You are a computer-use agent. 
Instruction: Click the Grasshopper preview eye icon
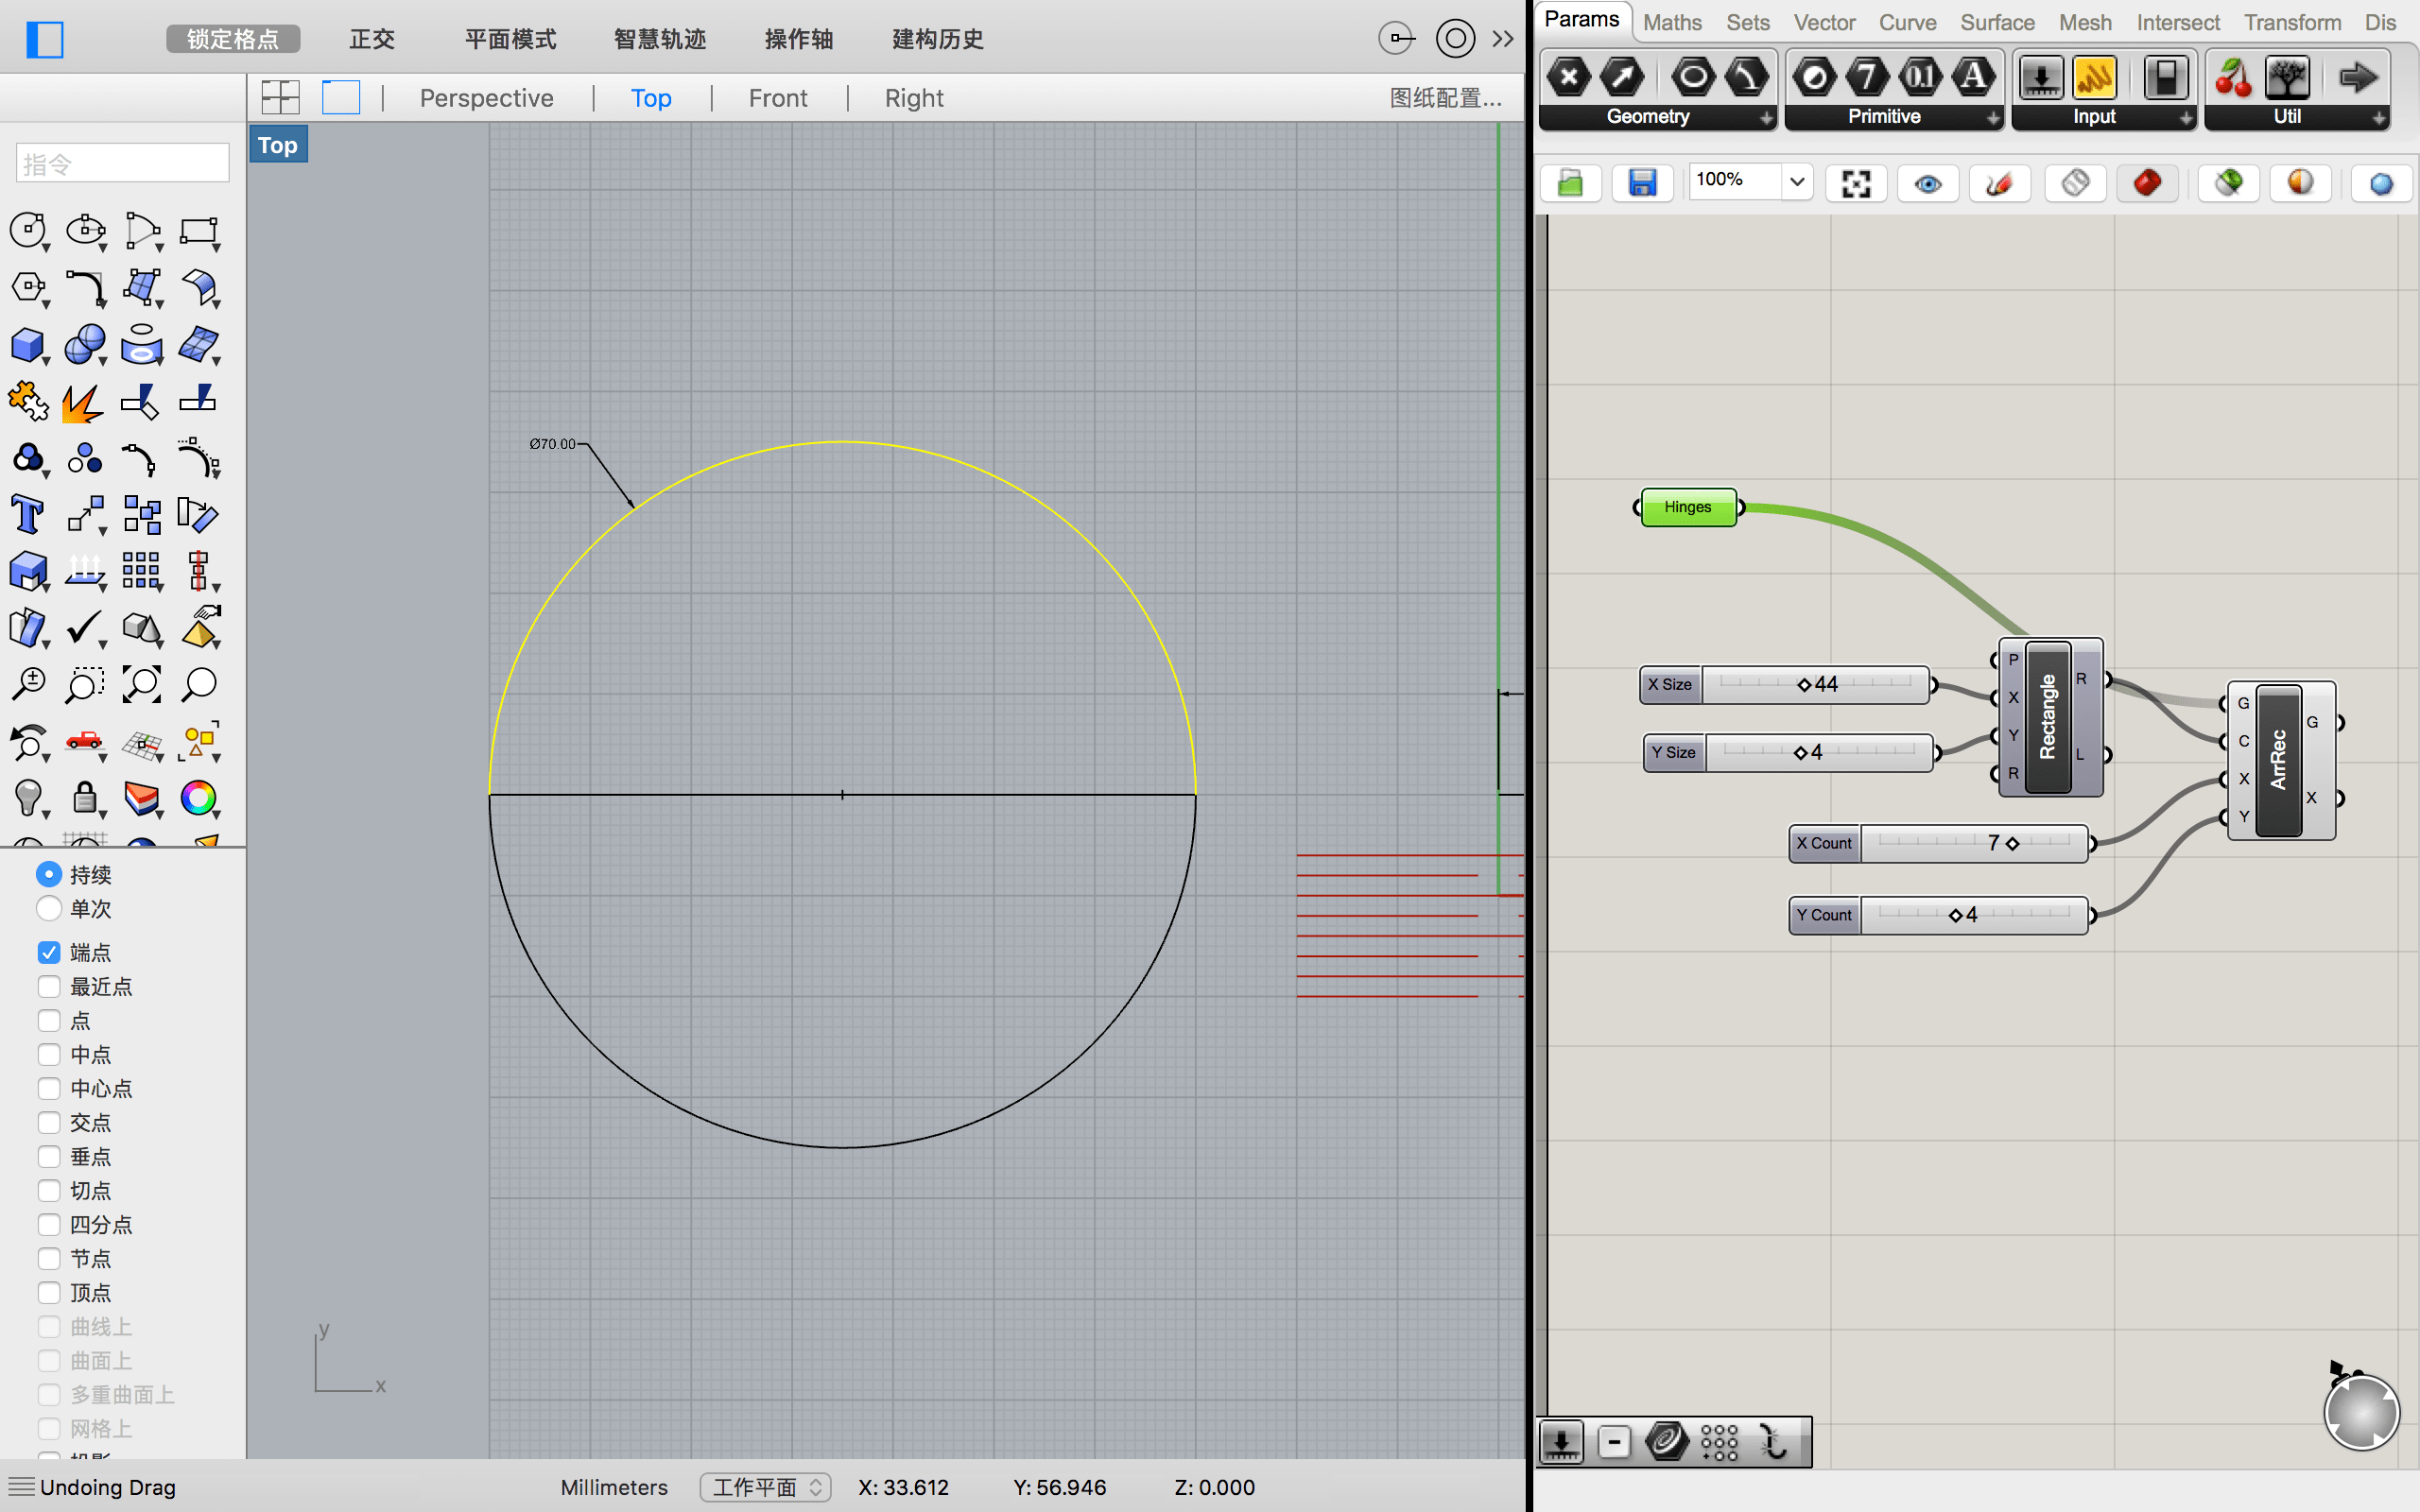(1927, 183)
